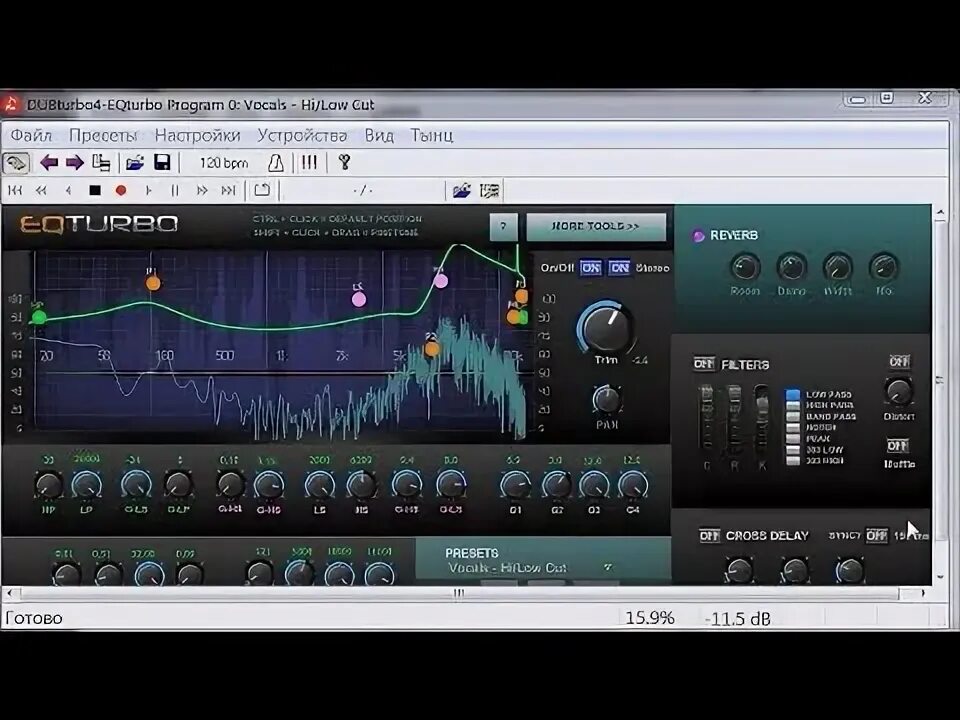Viewport: 960px width, 720px height.
Task: Toggle the first On/Off ON switch
Action: click(591, 268)
